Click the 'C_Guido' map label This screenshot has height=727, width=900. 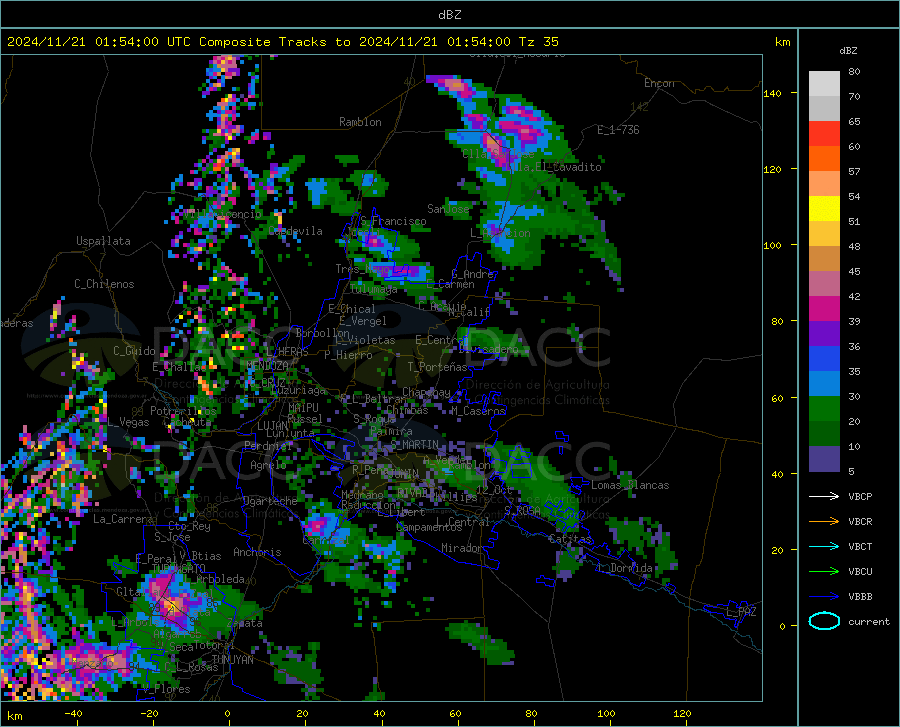pyautogui.click(x=134, y=351)
